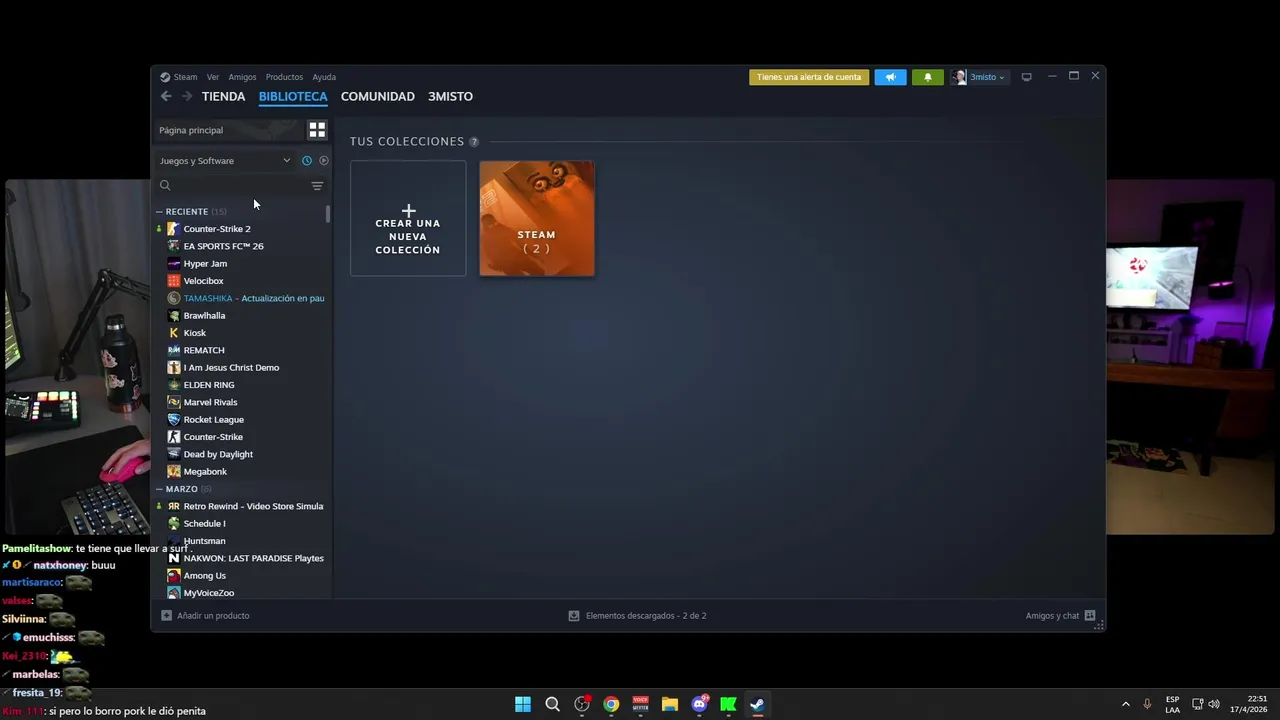Open the STEAM collection thumbnail

[537, 218]
